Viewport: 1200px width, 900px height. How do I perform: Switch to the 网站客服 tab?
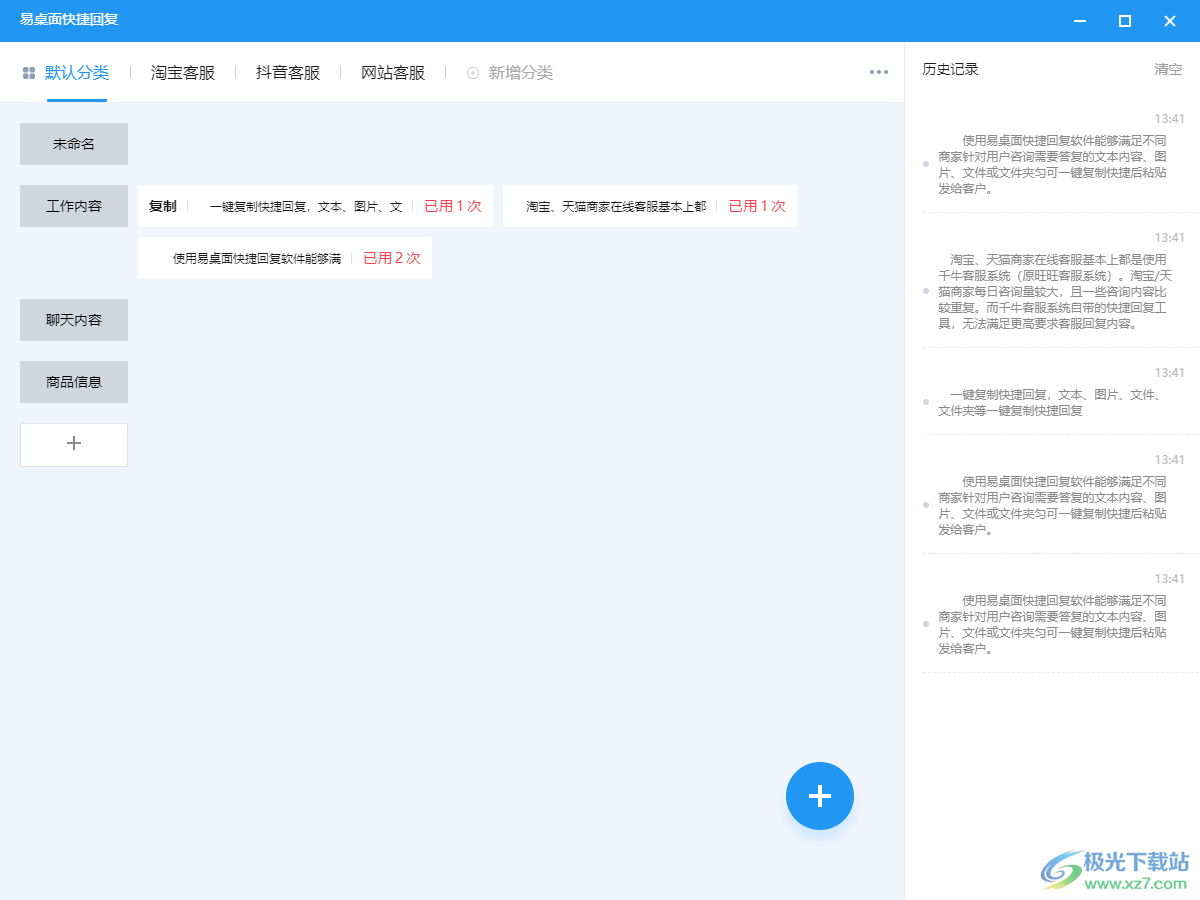[x=393, y=73]
